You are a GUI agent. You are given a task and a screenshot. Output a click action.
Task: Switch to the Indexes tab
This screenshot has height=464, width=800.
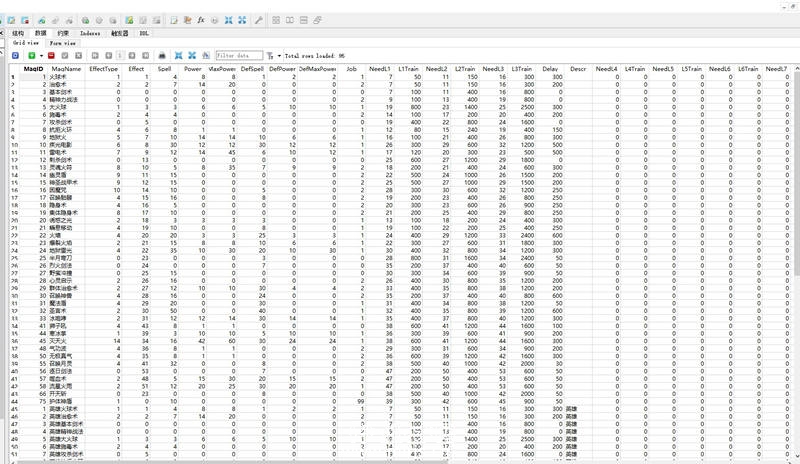90,33
